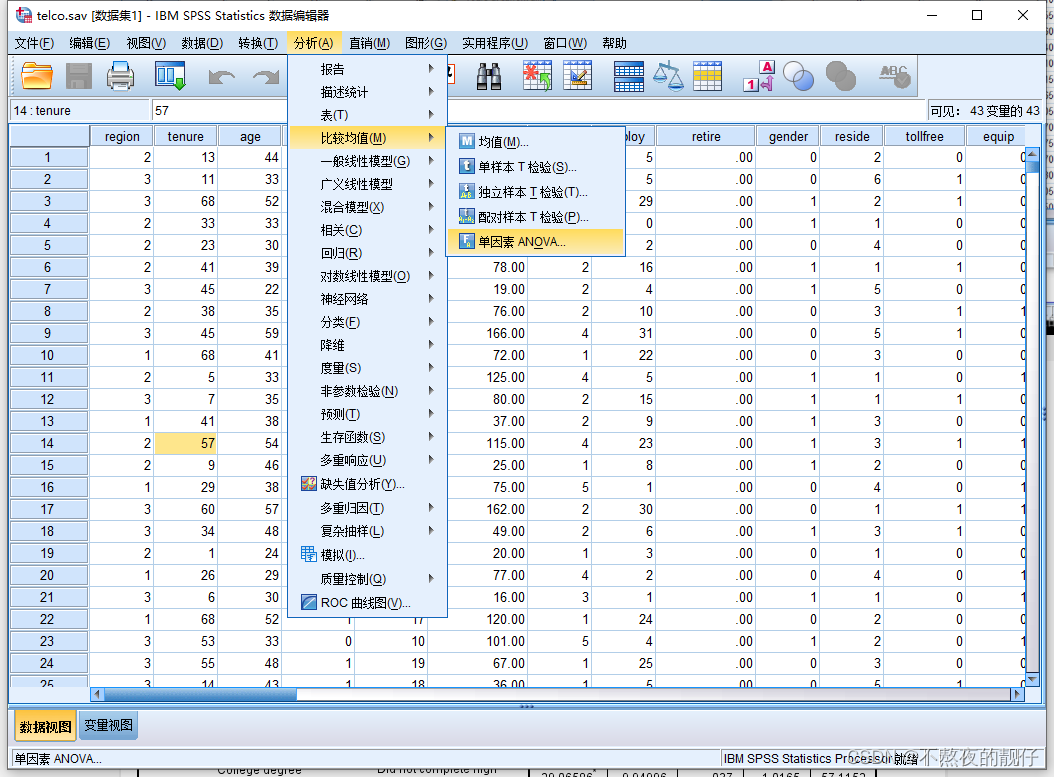Click the horizontal scrollbar right arrow
1054x777 pixels.
tap(1017, 694)
